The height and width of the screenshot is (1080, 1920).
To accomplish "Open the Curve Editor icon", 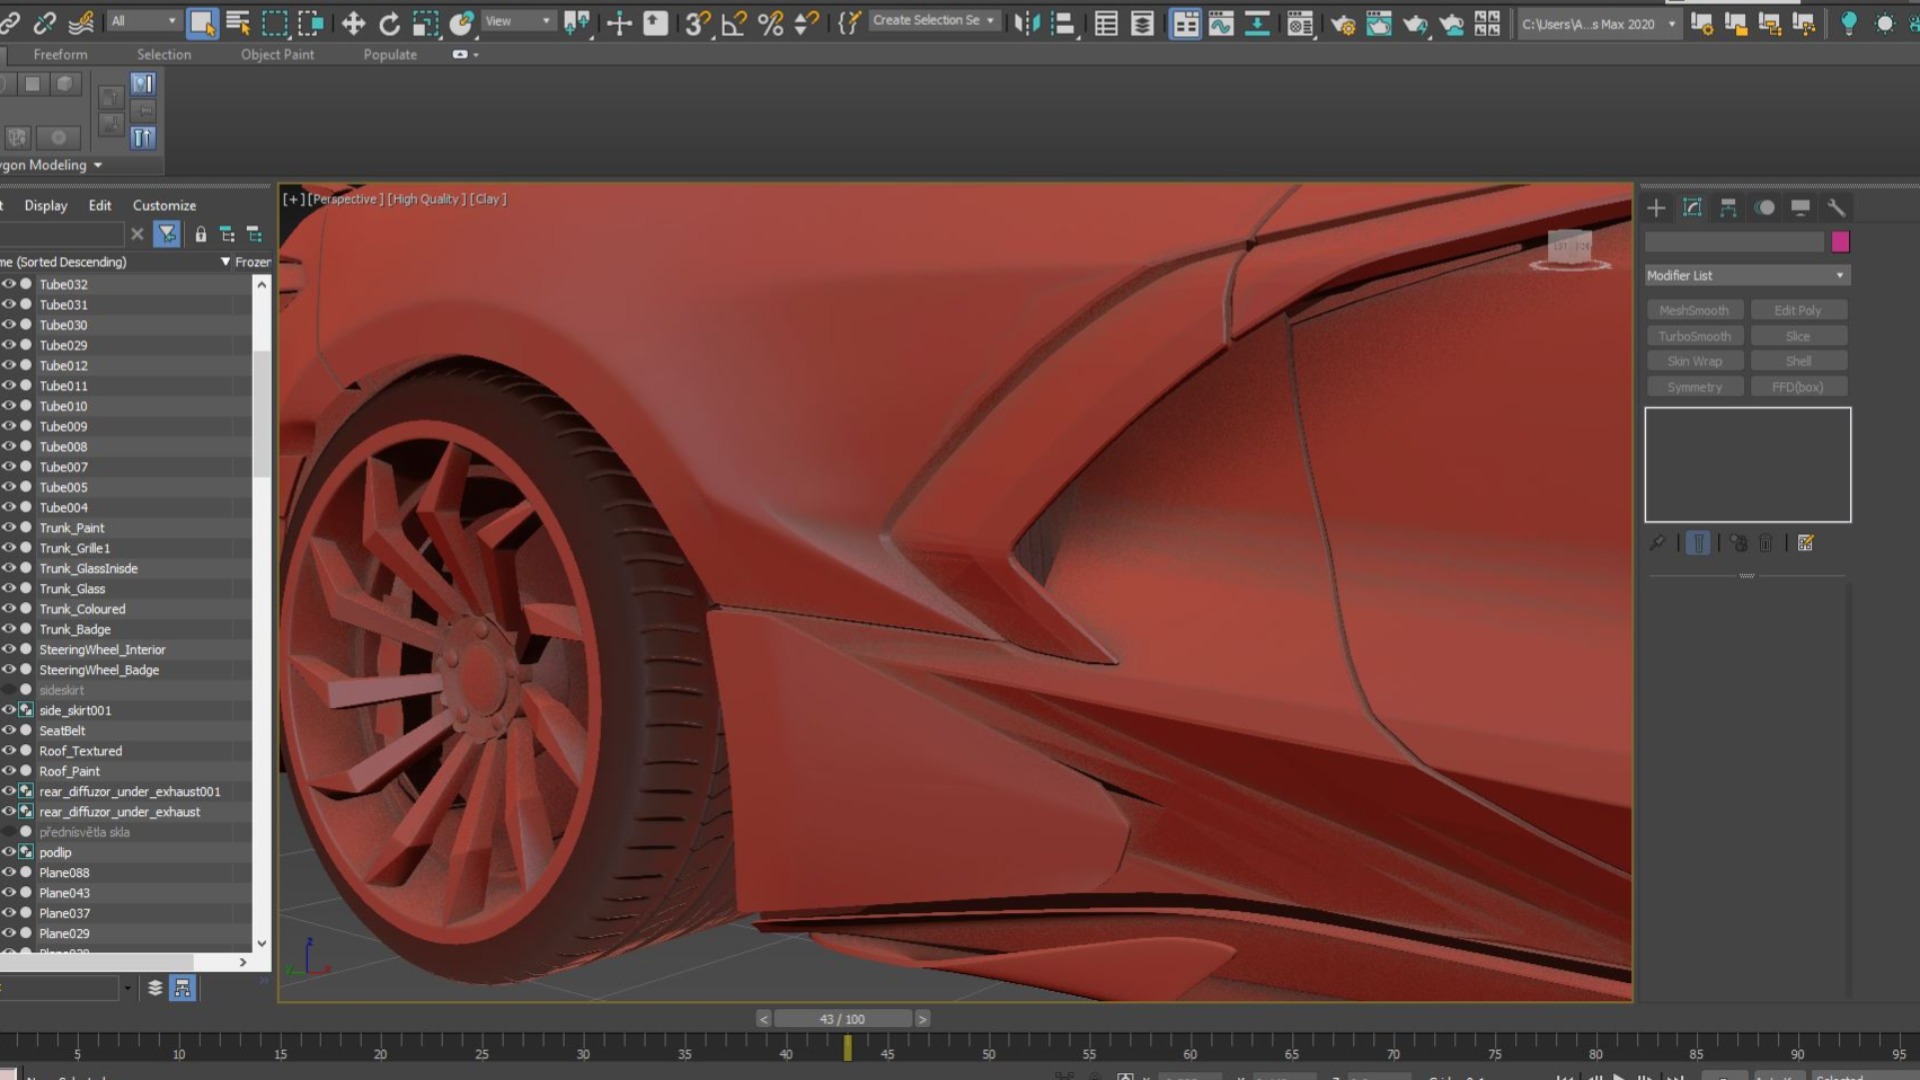I will click(x=1221, y=23).
